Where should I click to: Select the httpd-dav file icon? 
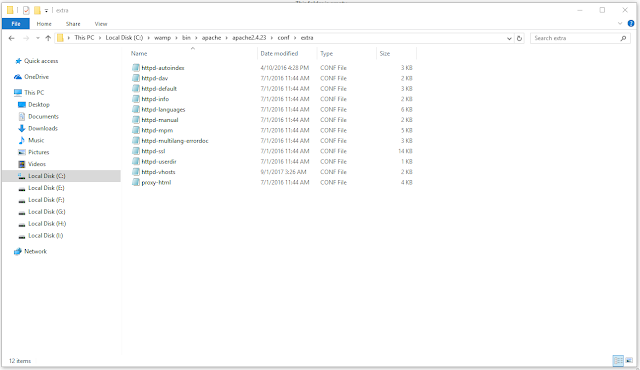(x=136, y=78)
